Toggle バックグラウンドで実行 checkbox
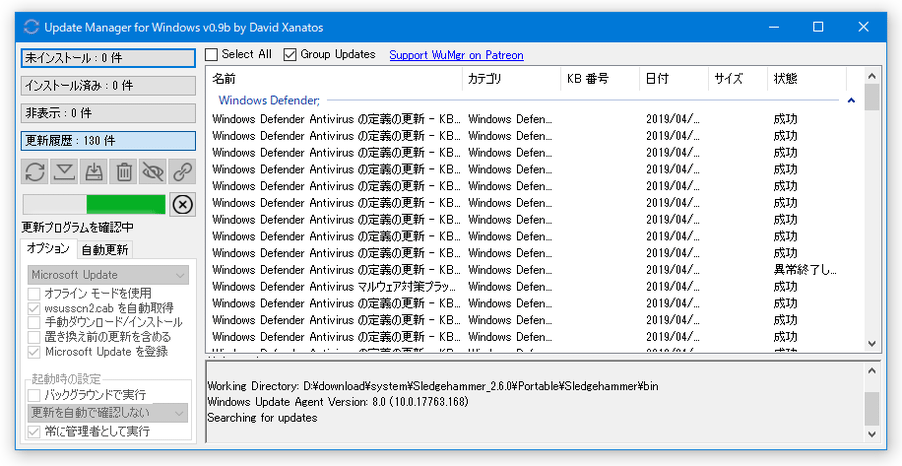The image size is (902, 466). coord(35,395)
